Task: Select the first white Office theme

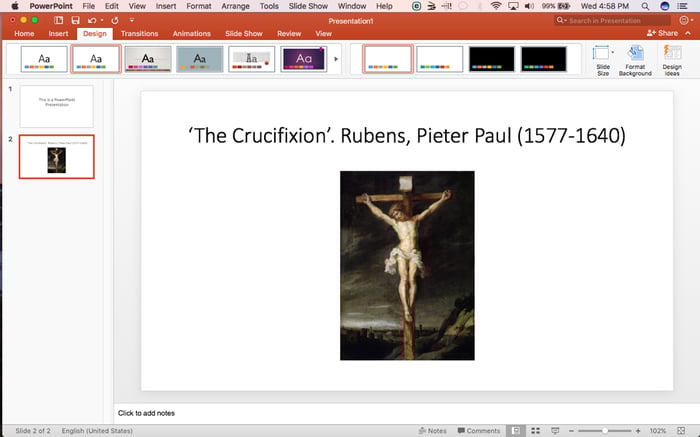Action: [x=44, y=59]
